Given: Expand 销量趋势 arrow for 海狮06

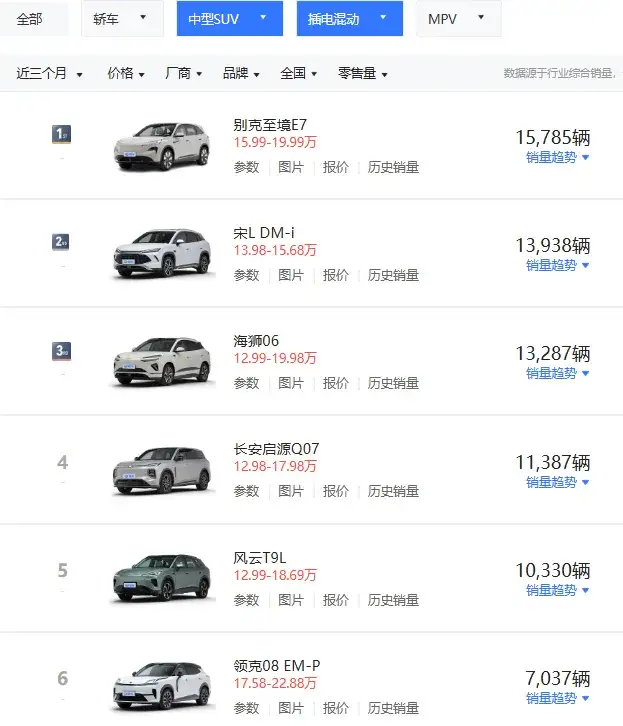Looking at the screenshot, I should [586, 373].
